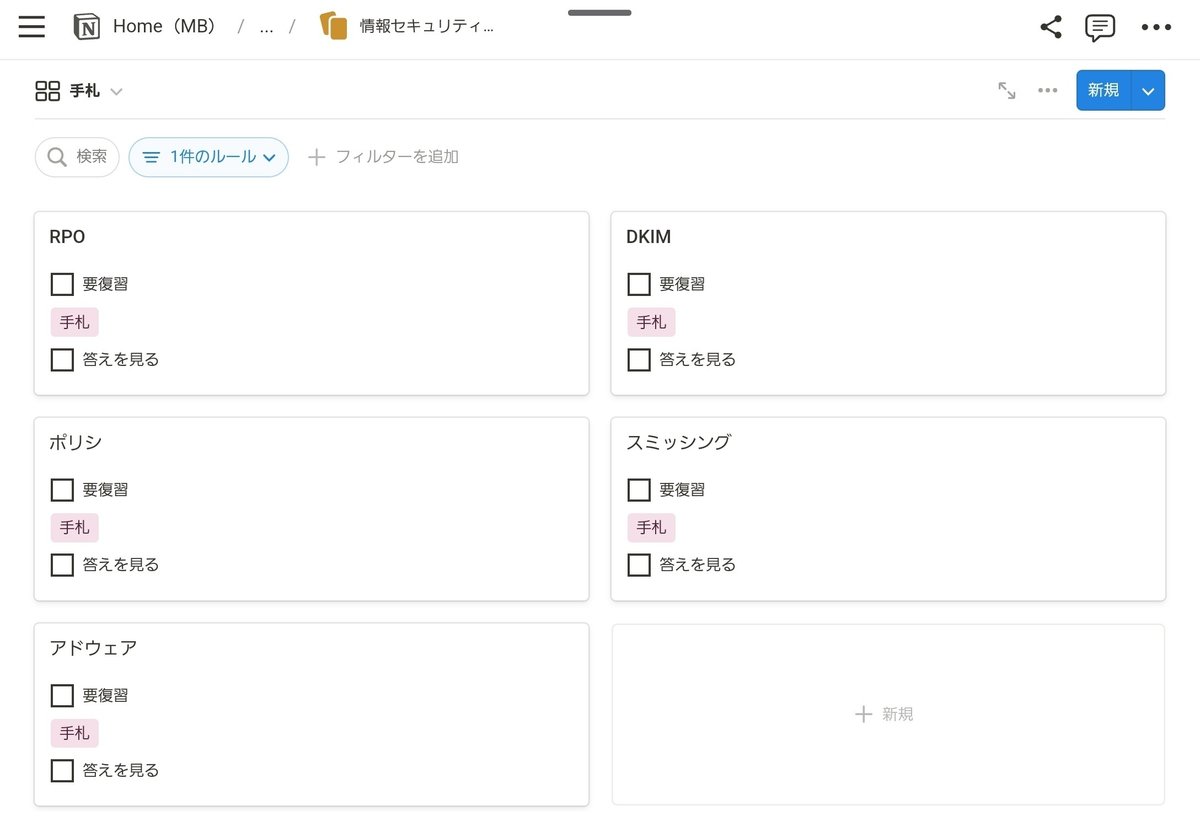The image size is (1200, 823).
Task: Check 要復習 on the RPO card
Action: 62,284
